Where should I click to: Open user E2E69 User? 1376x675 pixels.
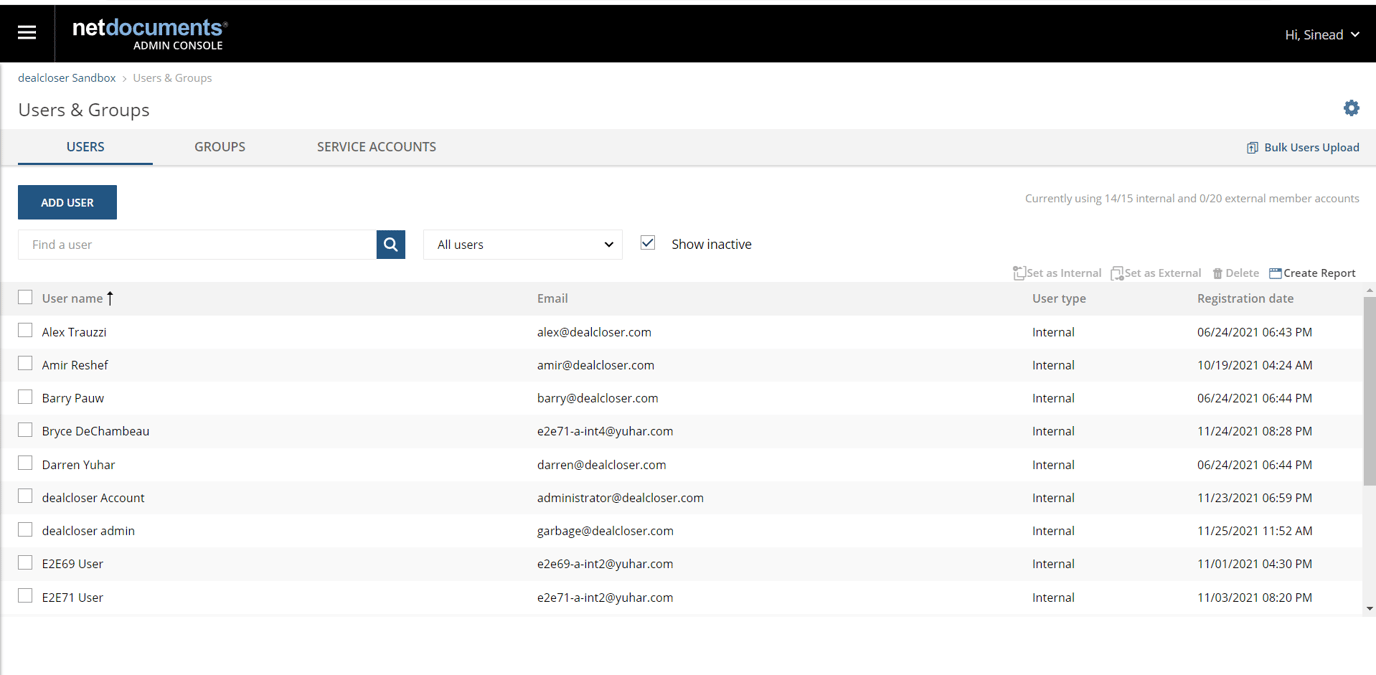click(73, 564)
